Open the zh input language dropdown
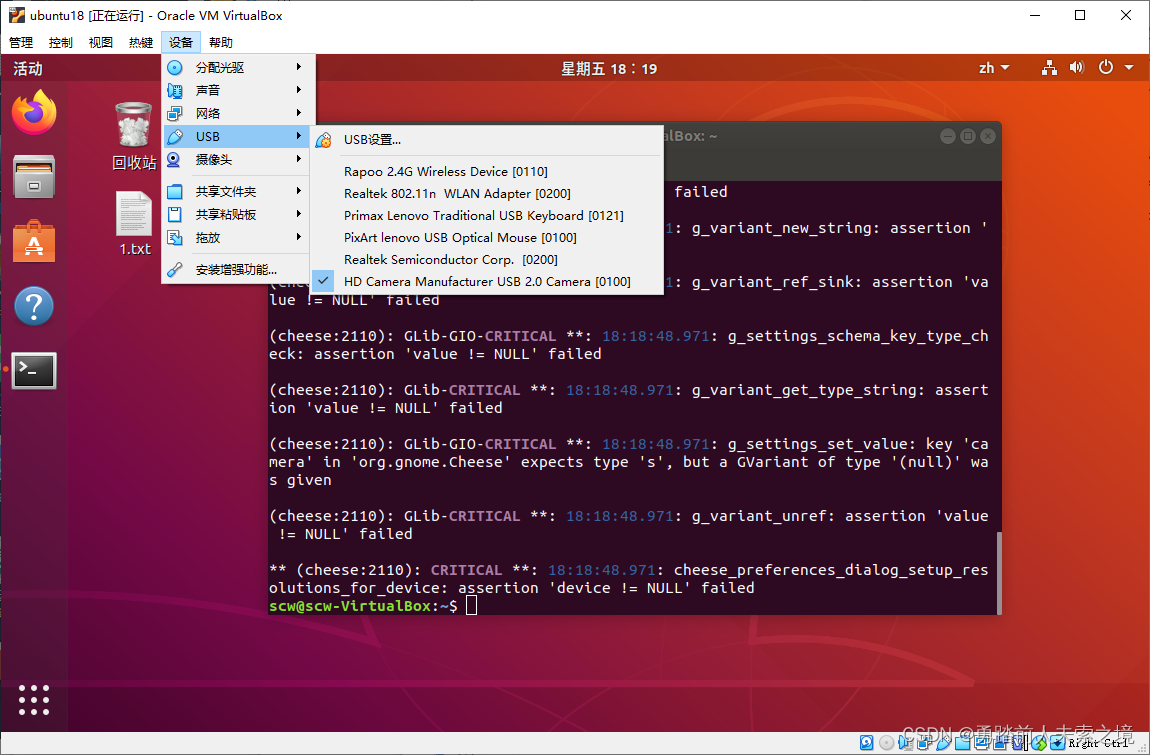 994,68
